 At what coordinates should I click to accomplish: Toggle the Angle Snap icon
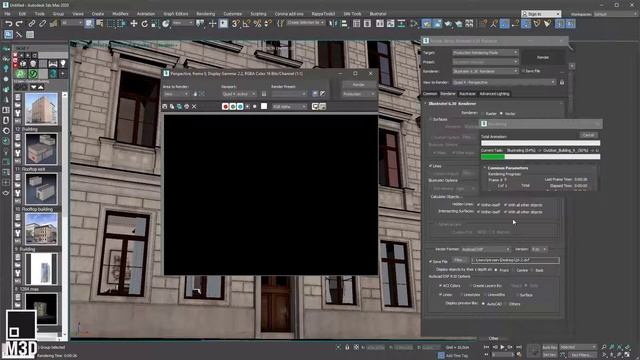[x=247, y=24]
